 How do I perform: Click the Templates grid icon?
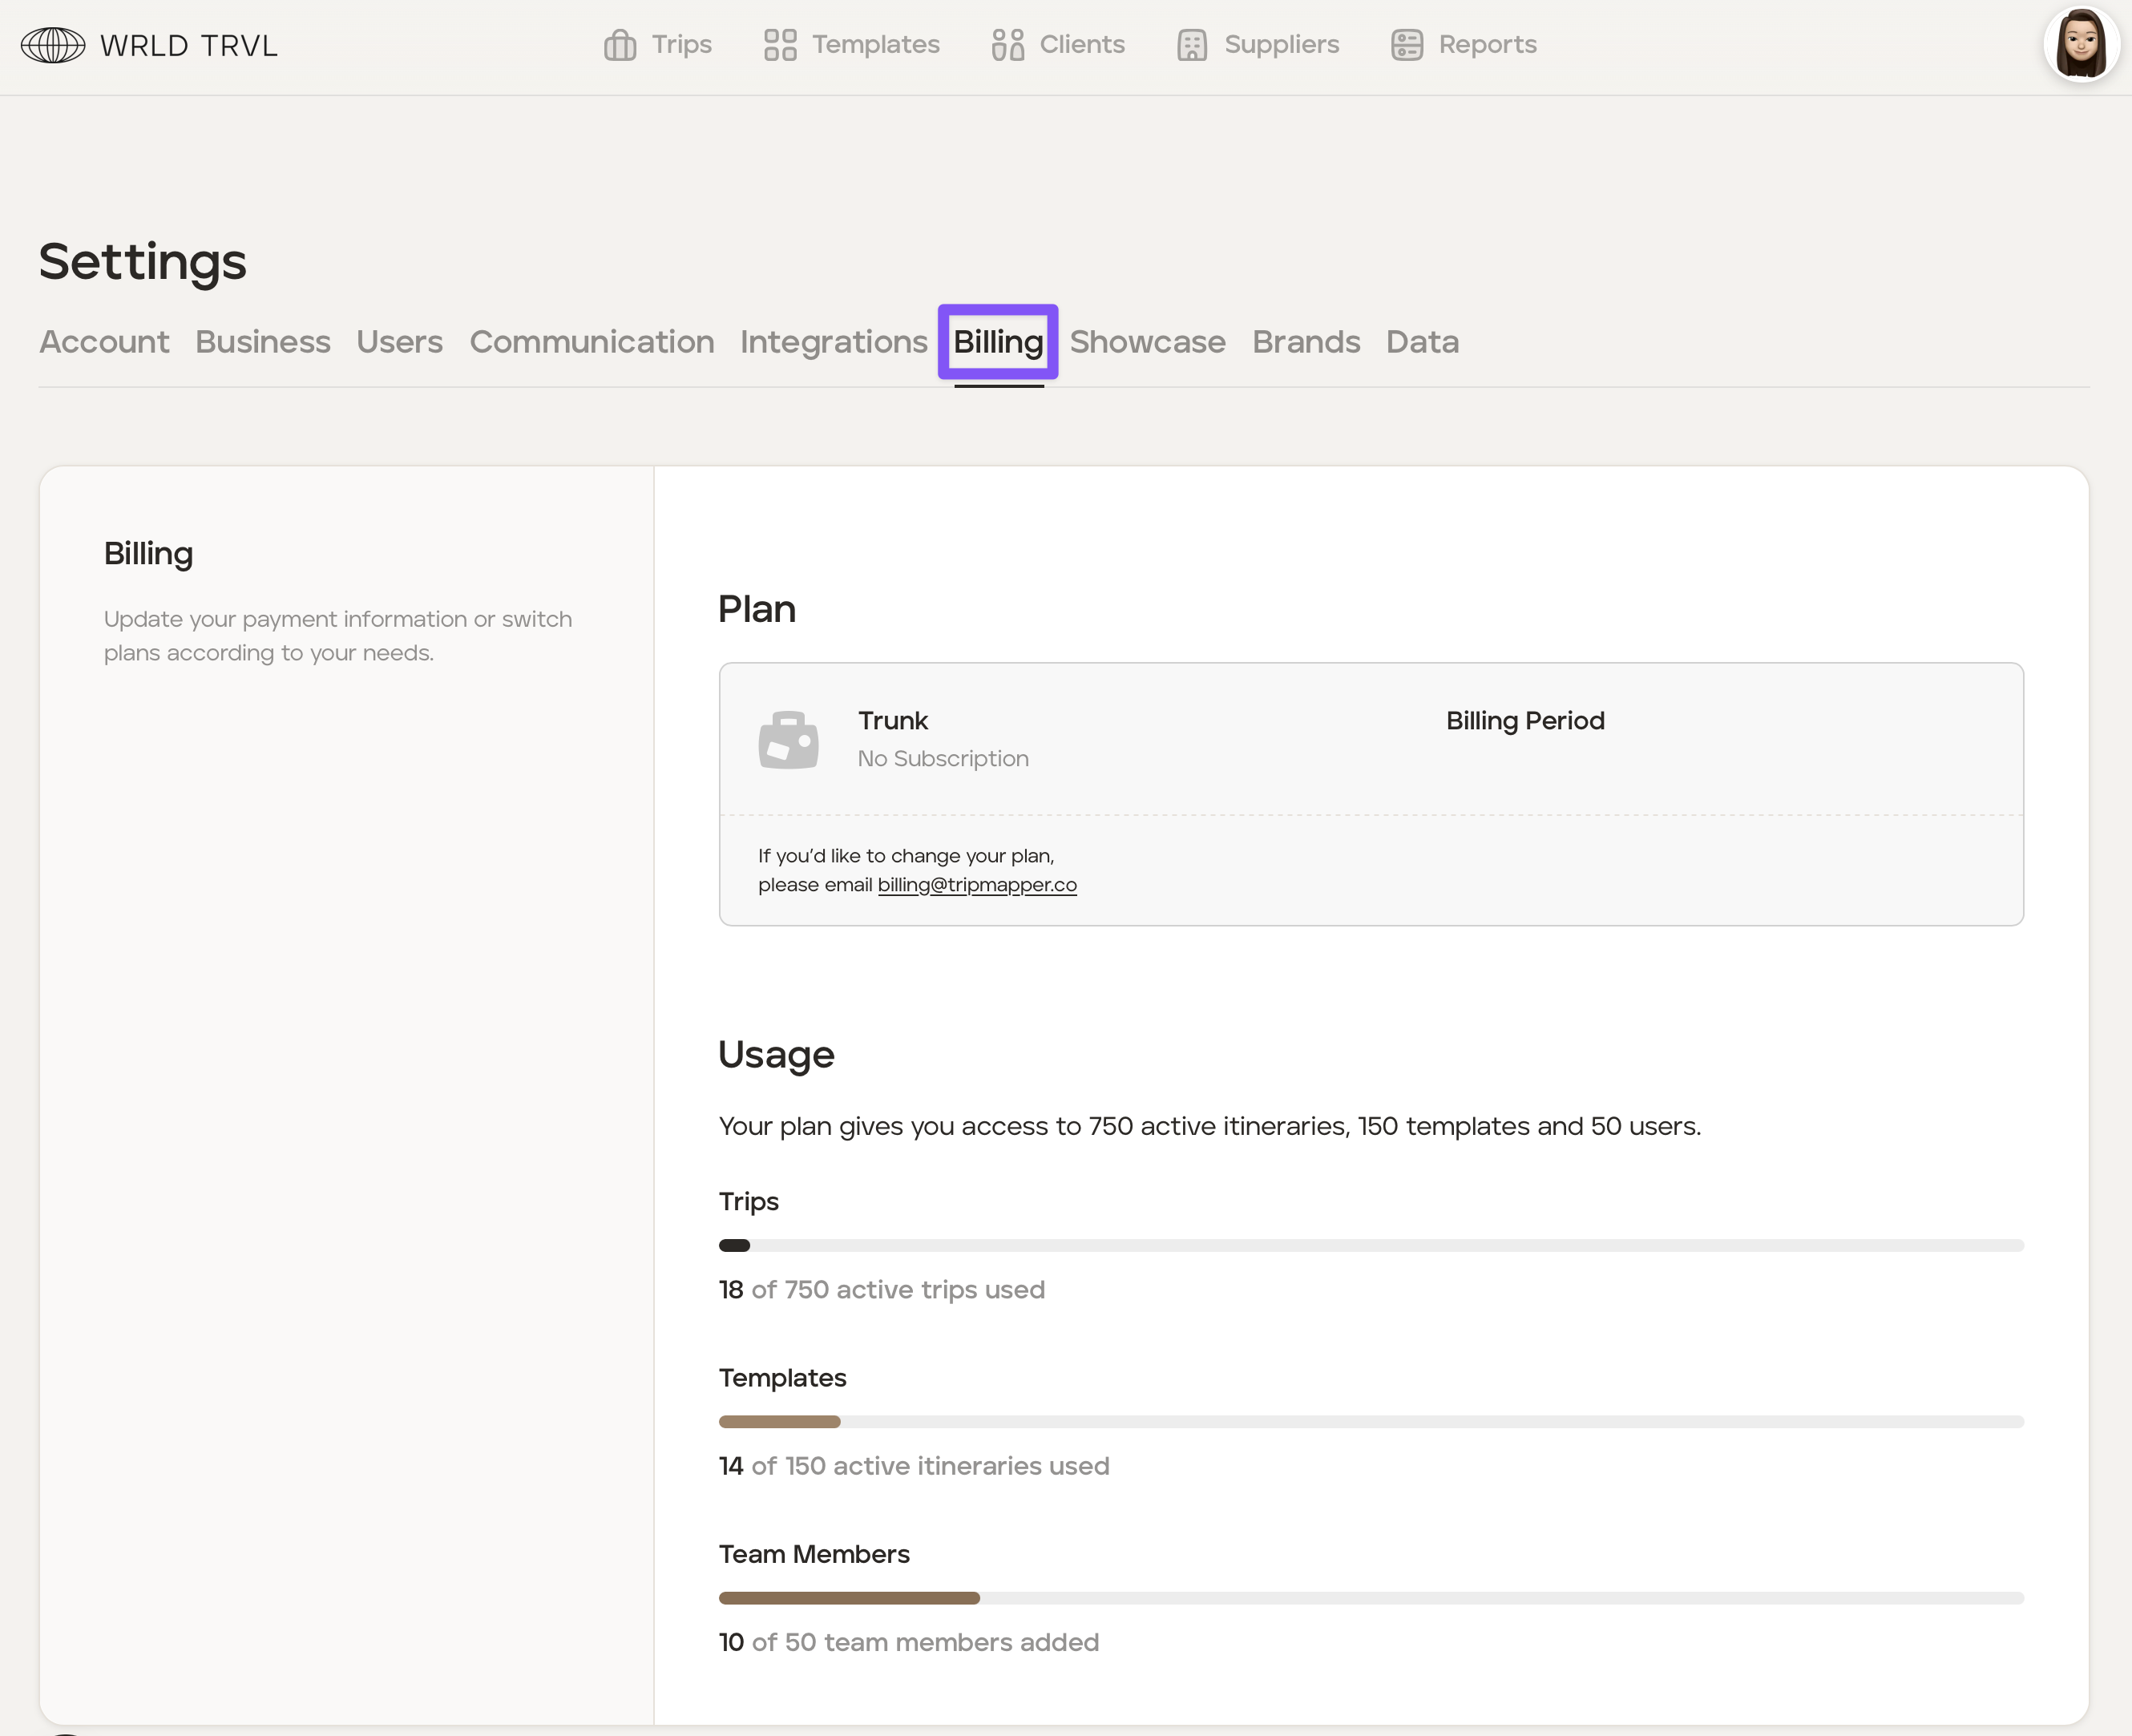click(780, 45)
